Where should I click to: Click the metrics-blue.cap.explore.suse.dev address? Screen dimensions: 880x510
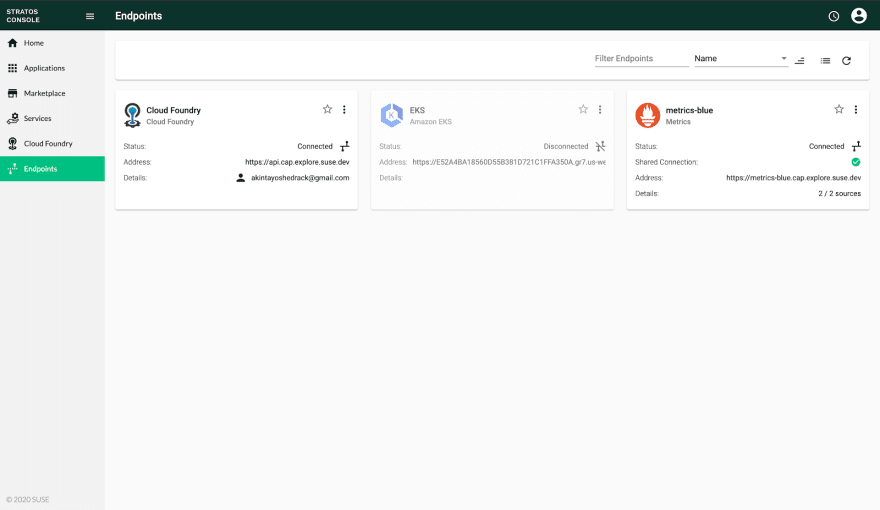coord(794,178)
